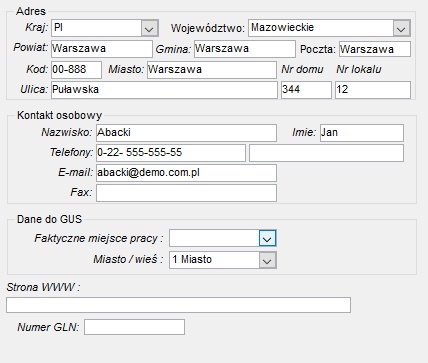Click the Strona WWW label

[43, 287]
